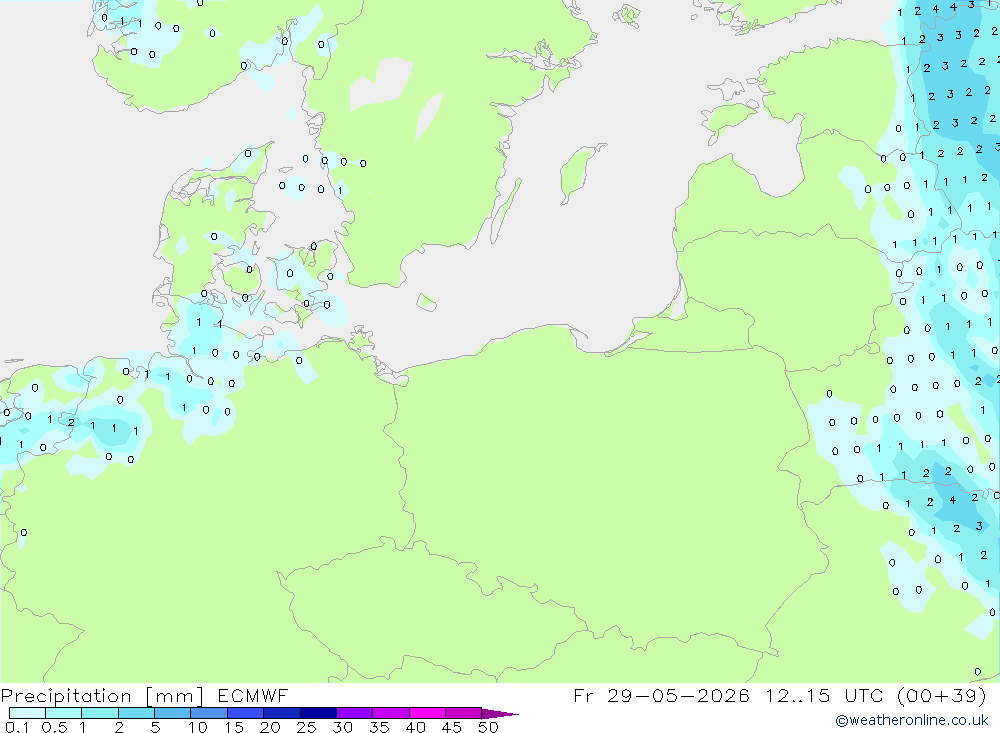The image size is (1000, 733).
Task: Open the weatheronline.co.uk copyright link
Action: click(x=912, y=720)
